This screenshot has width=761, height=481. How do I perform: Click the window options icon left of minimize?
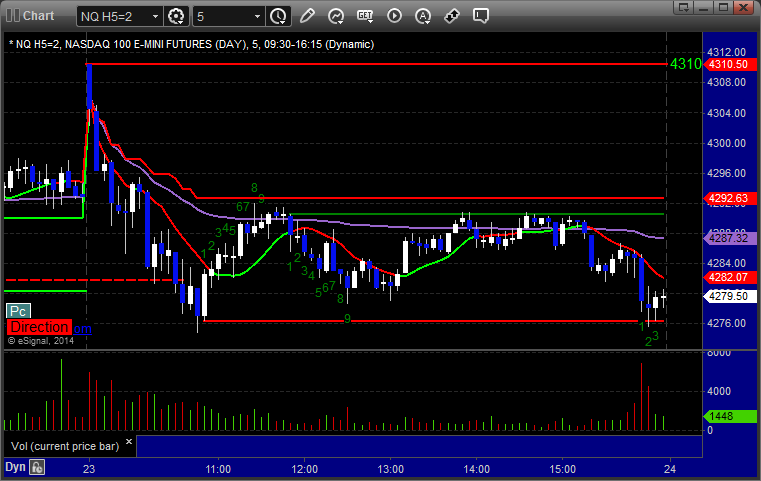click(x=684, y=7)
